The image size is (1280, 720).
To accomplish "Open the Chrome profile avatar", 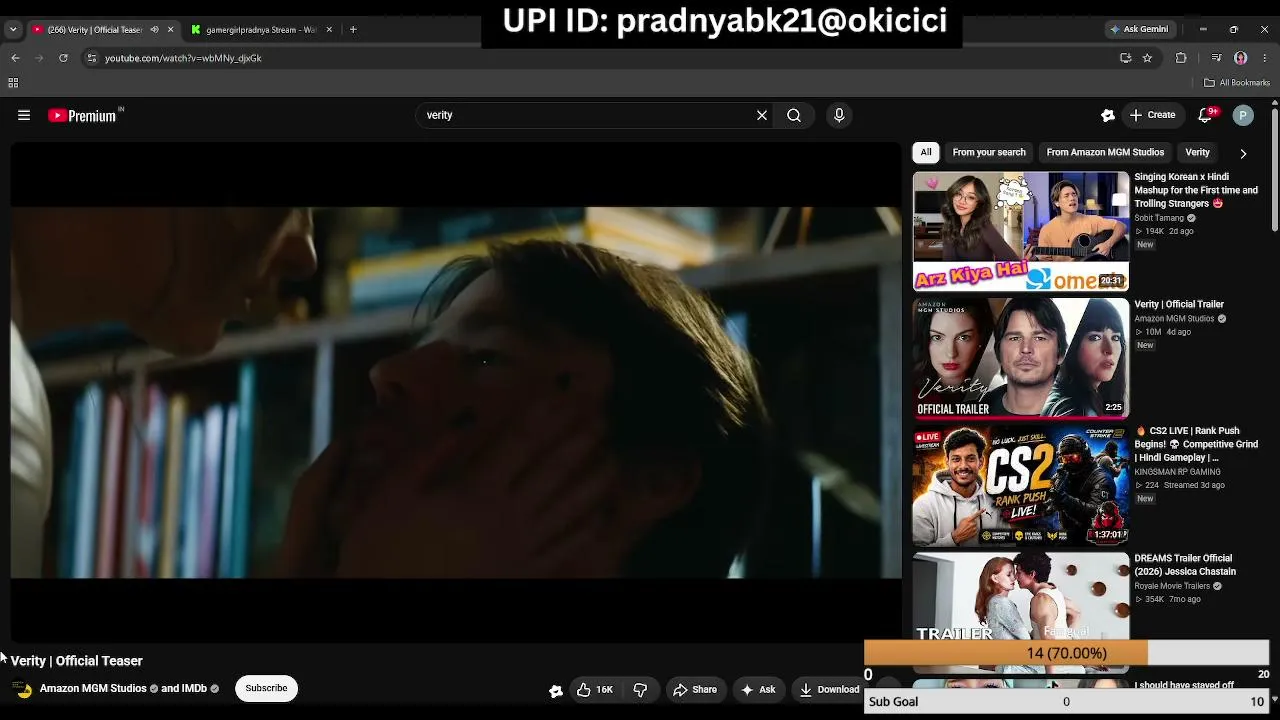I will (x=1241, y=58).
